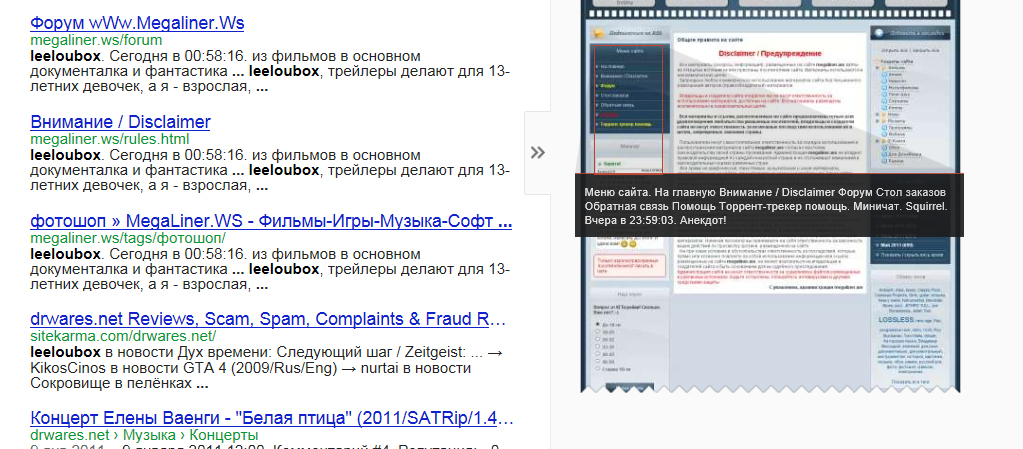Click the megaliner.ws/rules.html green URL
Image resolution: width=1023 pixels, height=449 pixels.
pos(110,139)
